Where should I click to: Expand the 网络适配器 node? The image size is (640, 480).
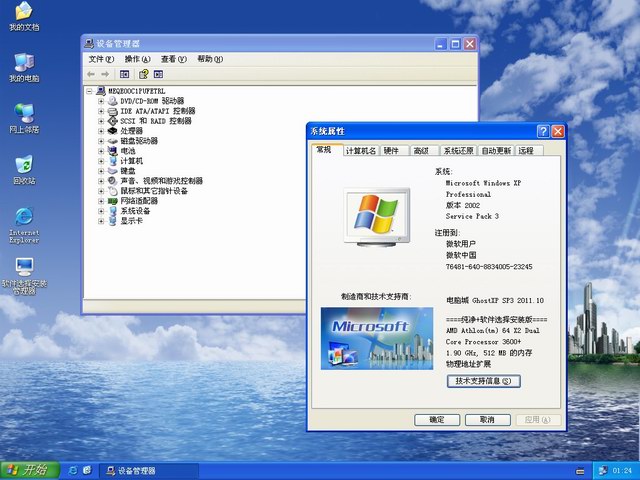tap(101, 201)
